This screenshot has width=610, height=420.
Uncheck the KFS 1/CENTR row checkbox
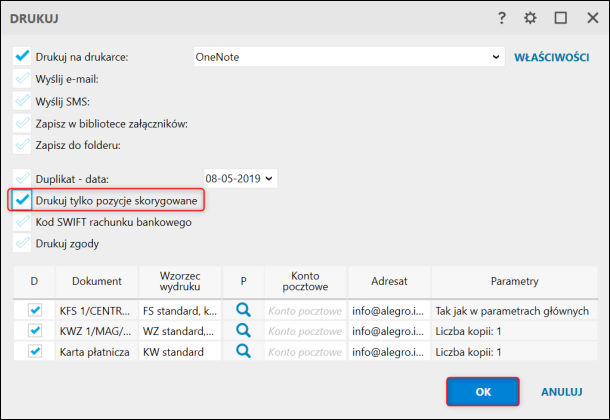(35, 311)
